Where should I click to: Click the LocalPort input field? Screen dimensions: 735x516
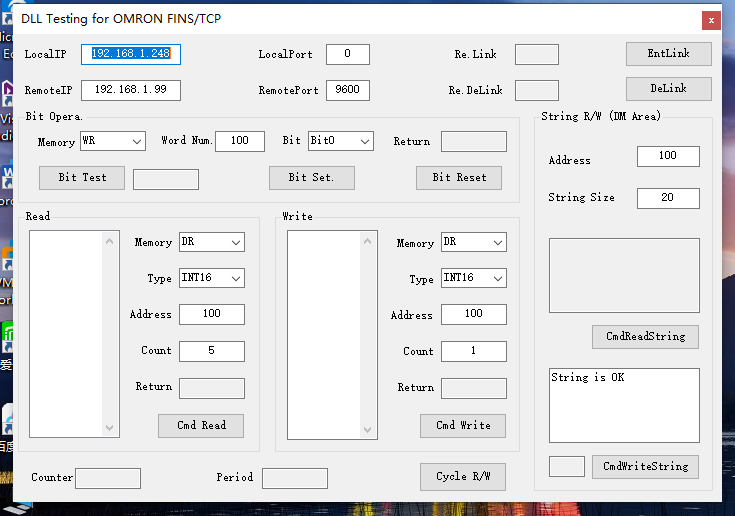tap(348, 54)
